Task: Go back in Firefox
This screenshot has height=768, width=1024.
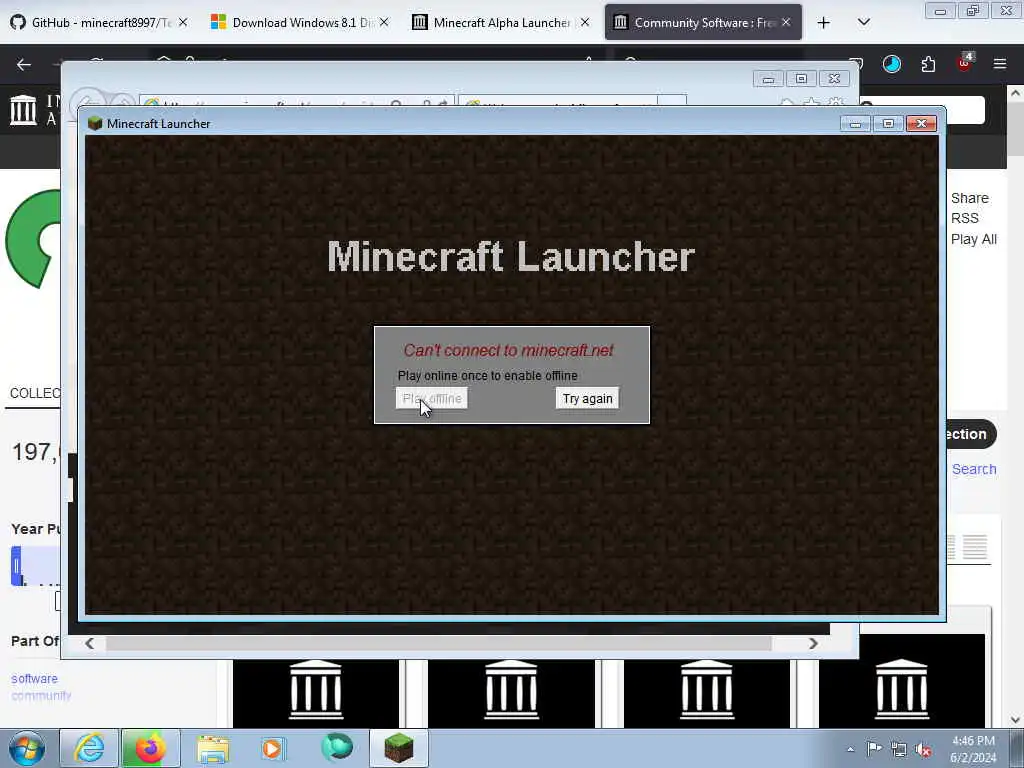Action: tap(24, 64)
